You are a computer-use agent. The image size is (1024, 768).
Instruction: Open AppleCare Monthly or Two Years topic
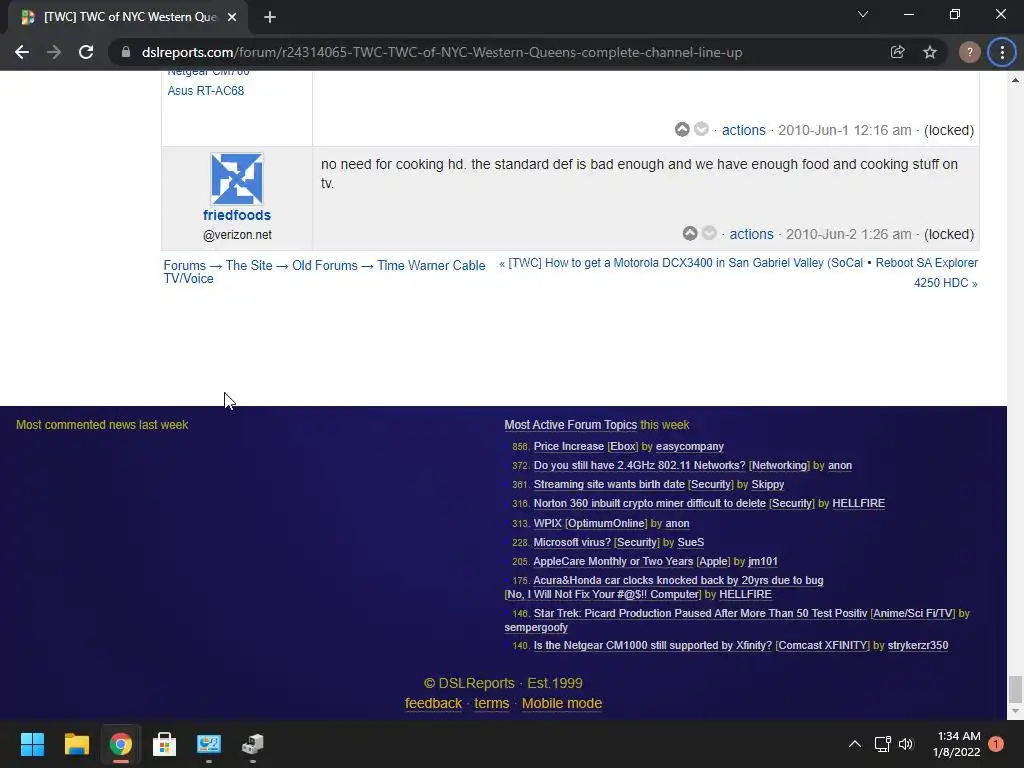613,561
